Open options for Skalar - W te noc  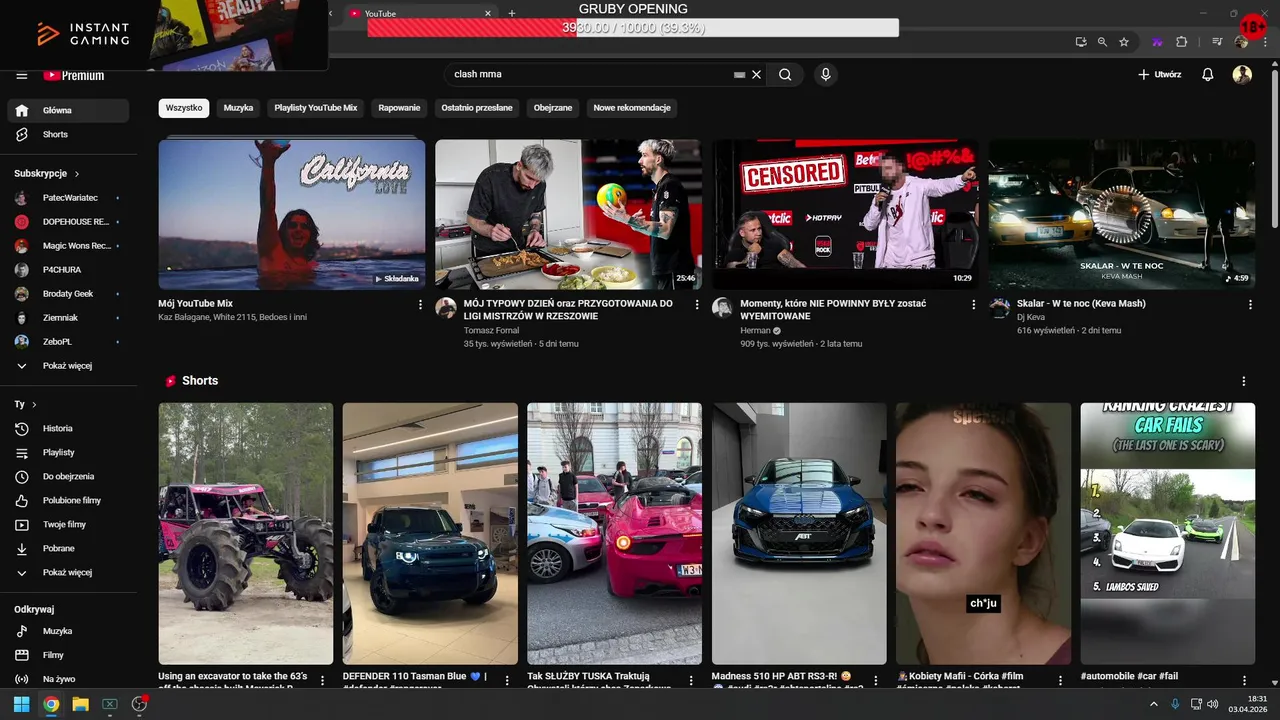pos(1250,305)
